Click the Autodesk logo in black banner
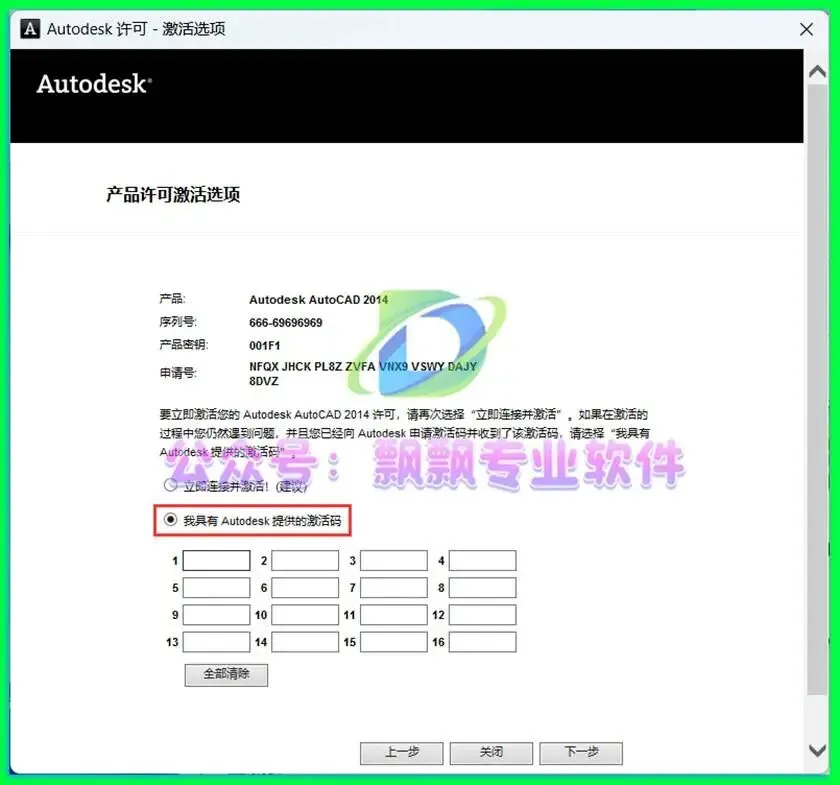 94,84
